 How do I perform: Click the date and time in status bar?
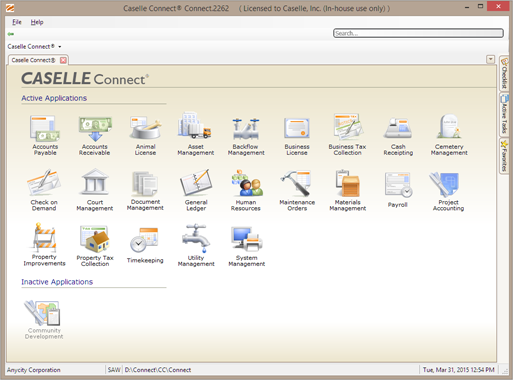(458, 370)
